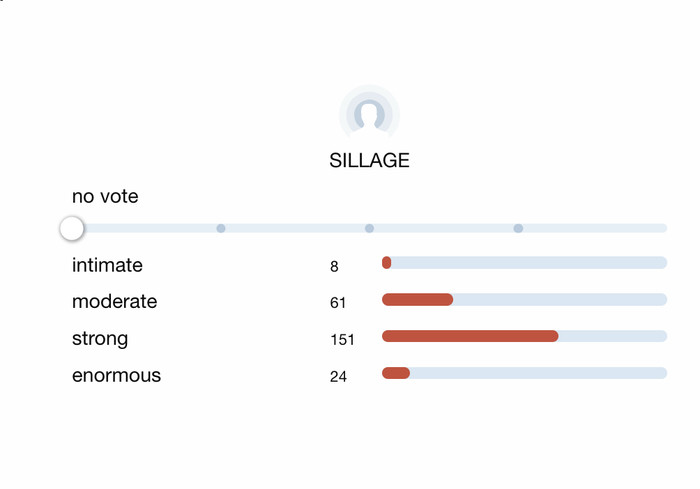Click the red intimate result bar
Viewport: 700px width, 489px height.
pos(387,263)
